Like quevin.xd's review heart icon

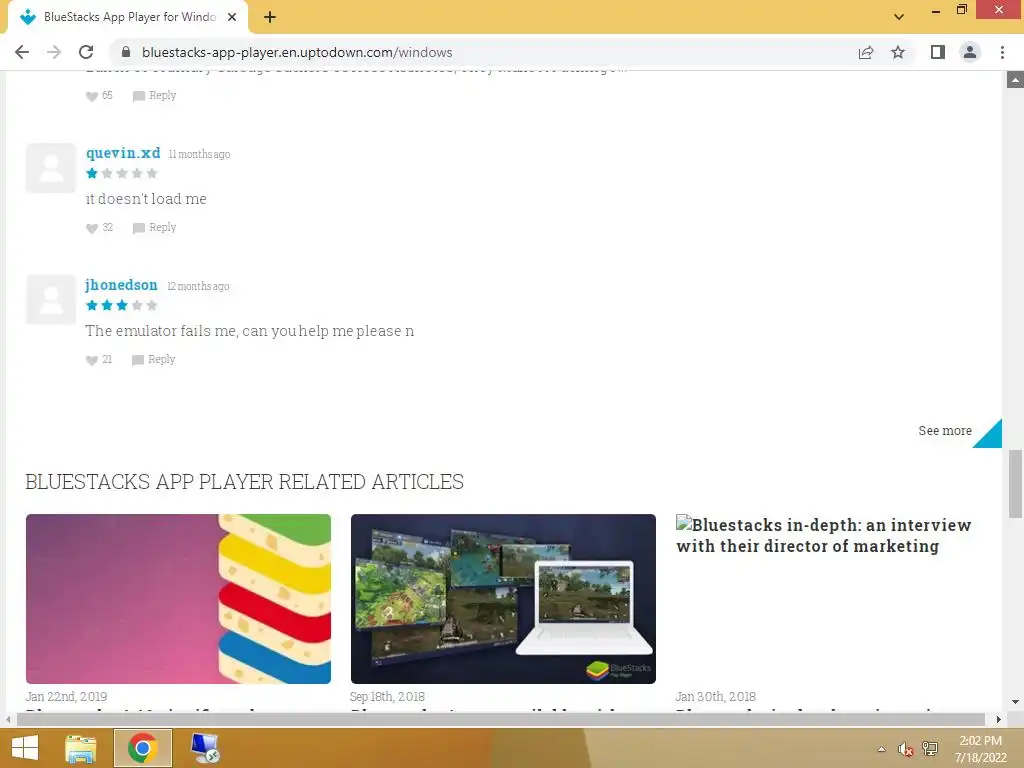(x=92, y=228)
